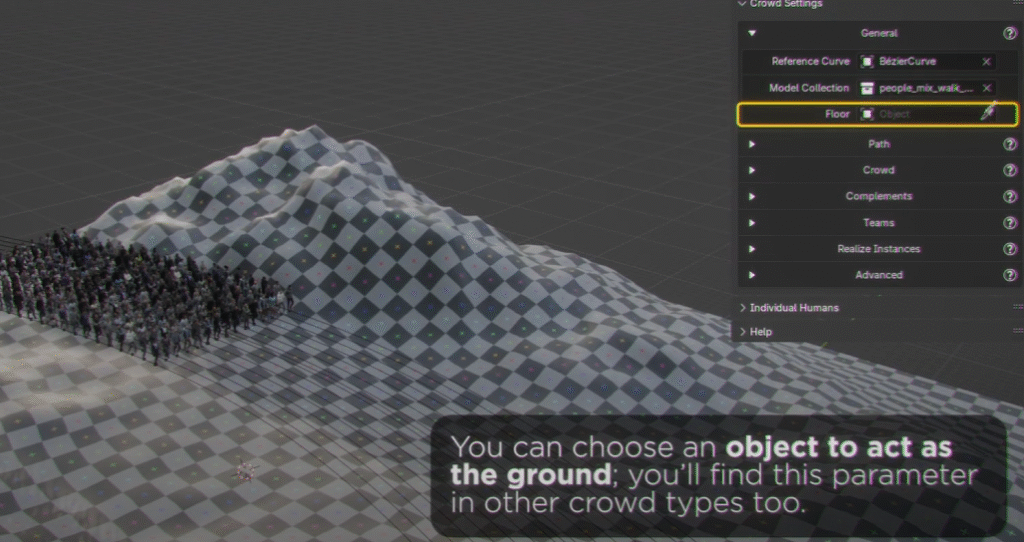1024x542 pixels.
Task: Click the question mark next to Teams
Action: [1009, 223]
